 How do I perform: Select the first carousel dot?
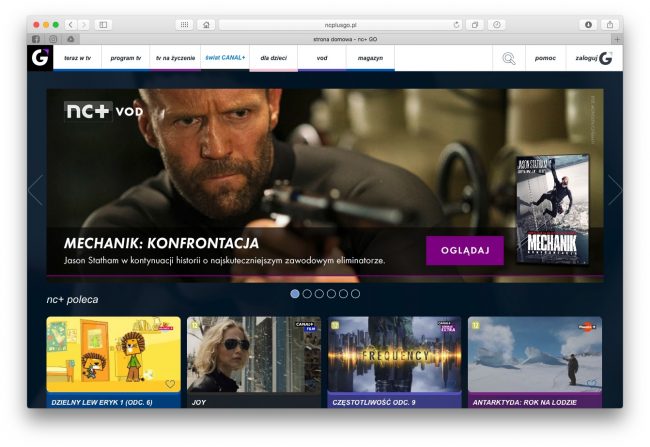coord(295,294)
